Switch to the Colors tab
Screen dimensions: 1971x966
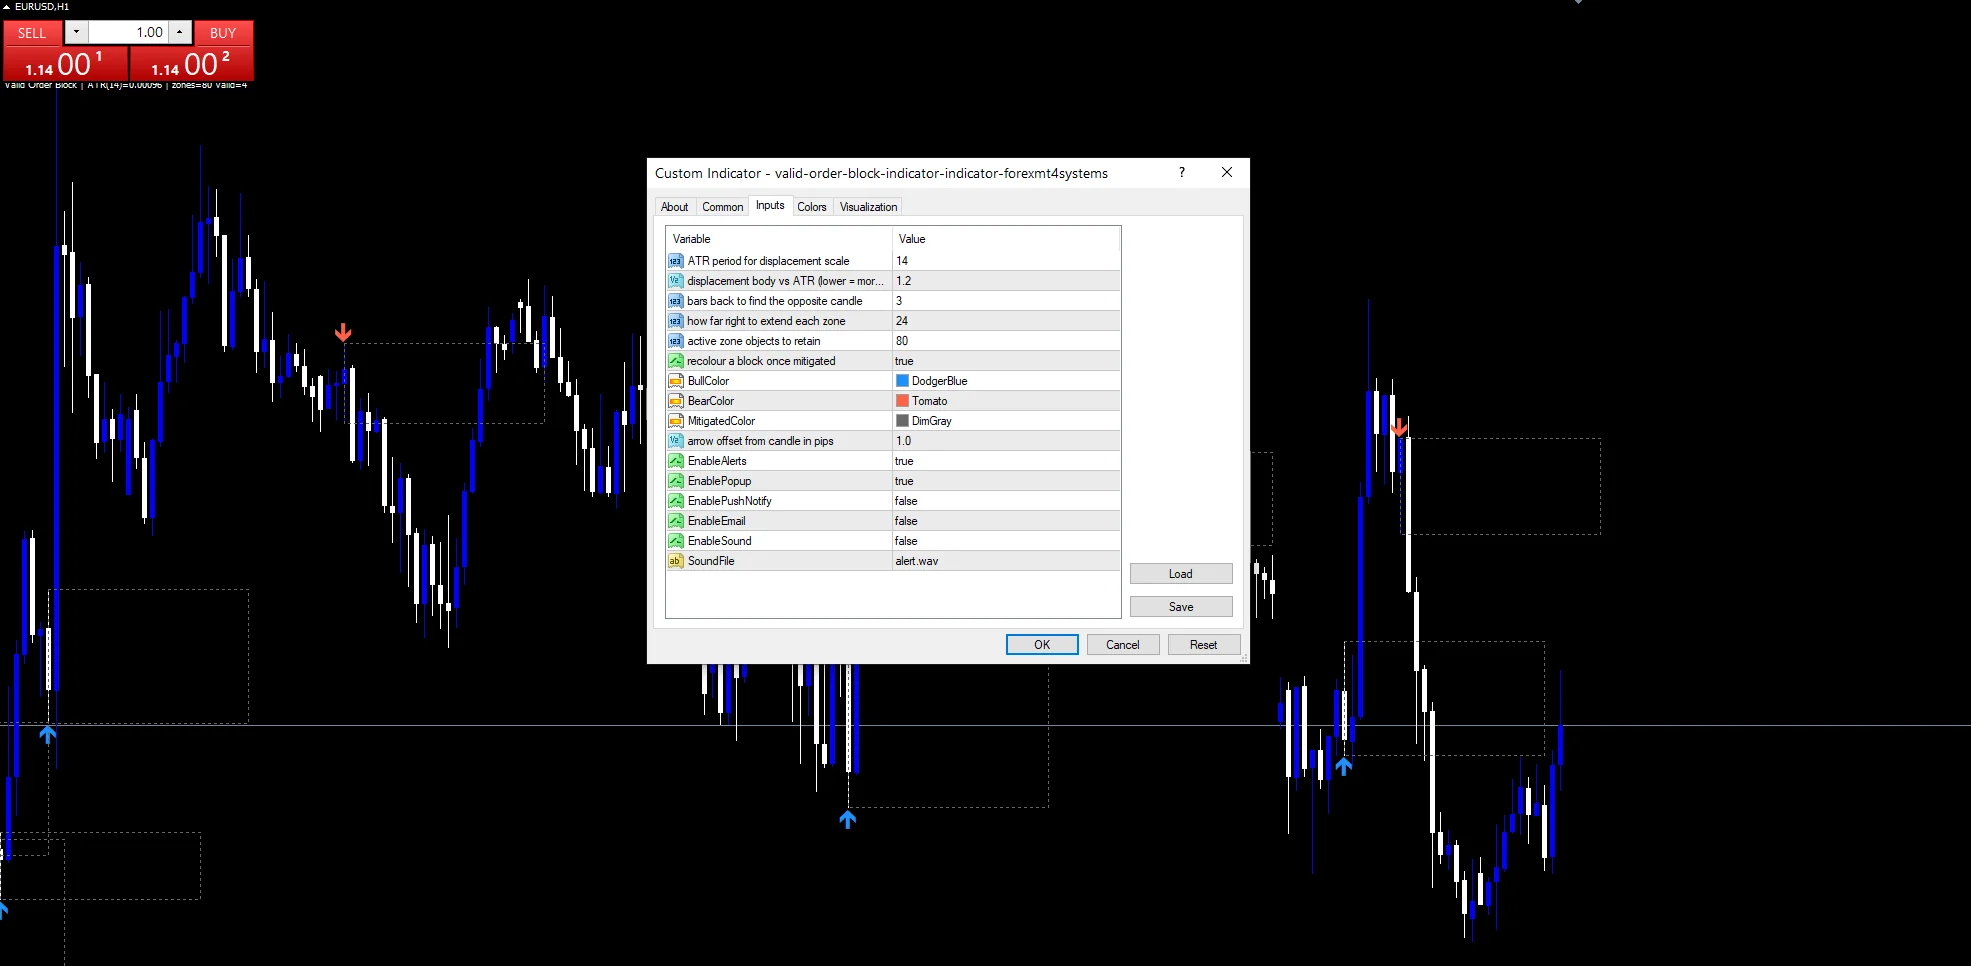click(812, 207)
